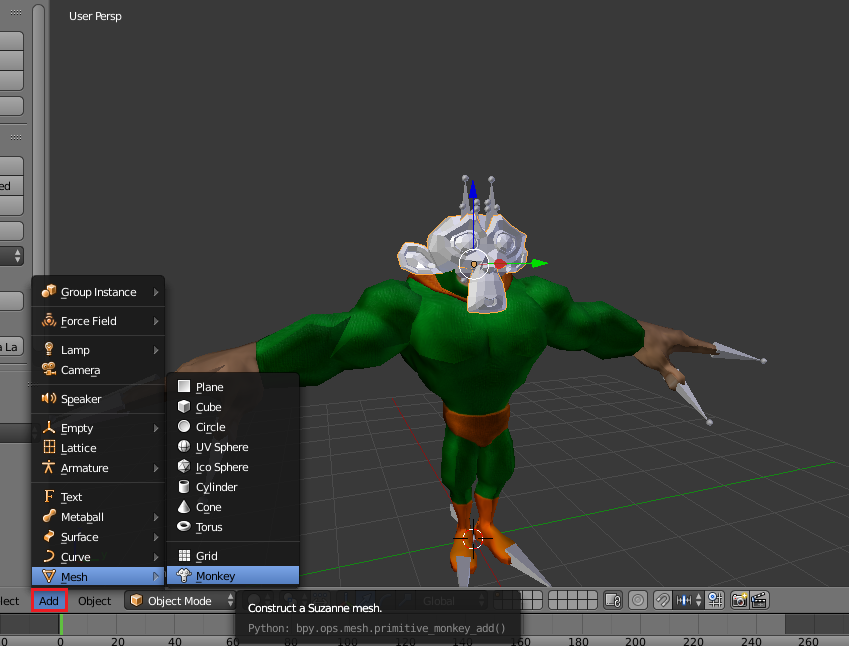Choose Cylinder label in the Mesh submenu
This screenshot has height=646, width=849.
[x=217, y=487]
